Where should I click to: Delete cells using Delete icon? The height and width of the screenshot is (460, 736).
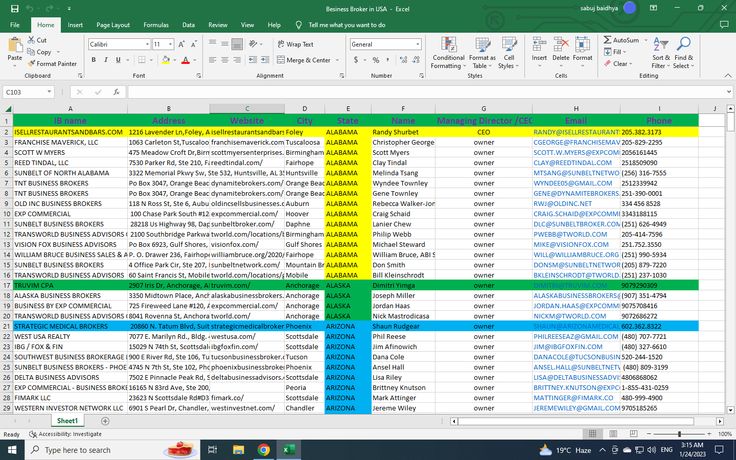pyautogui.click(x=560, y=49)
